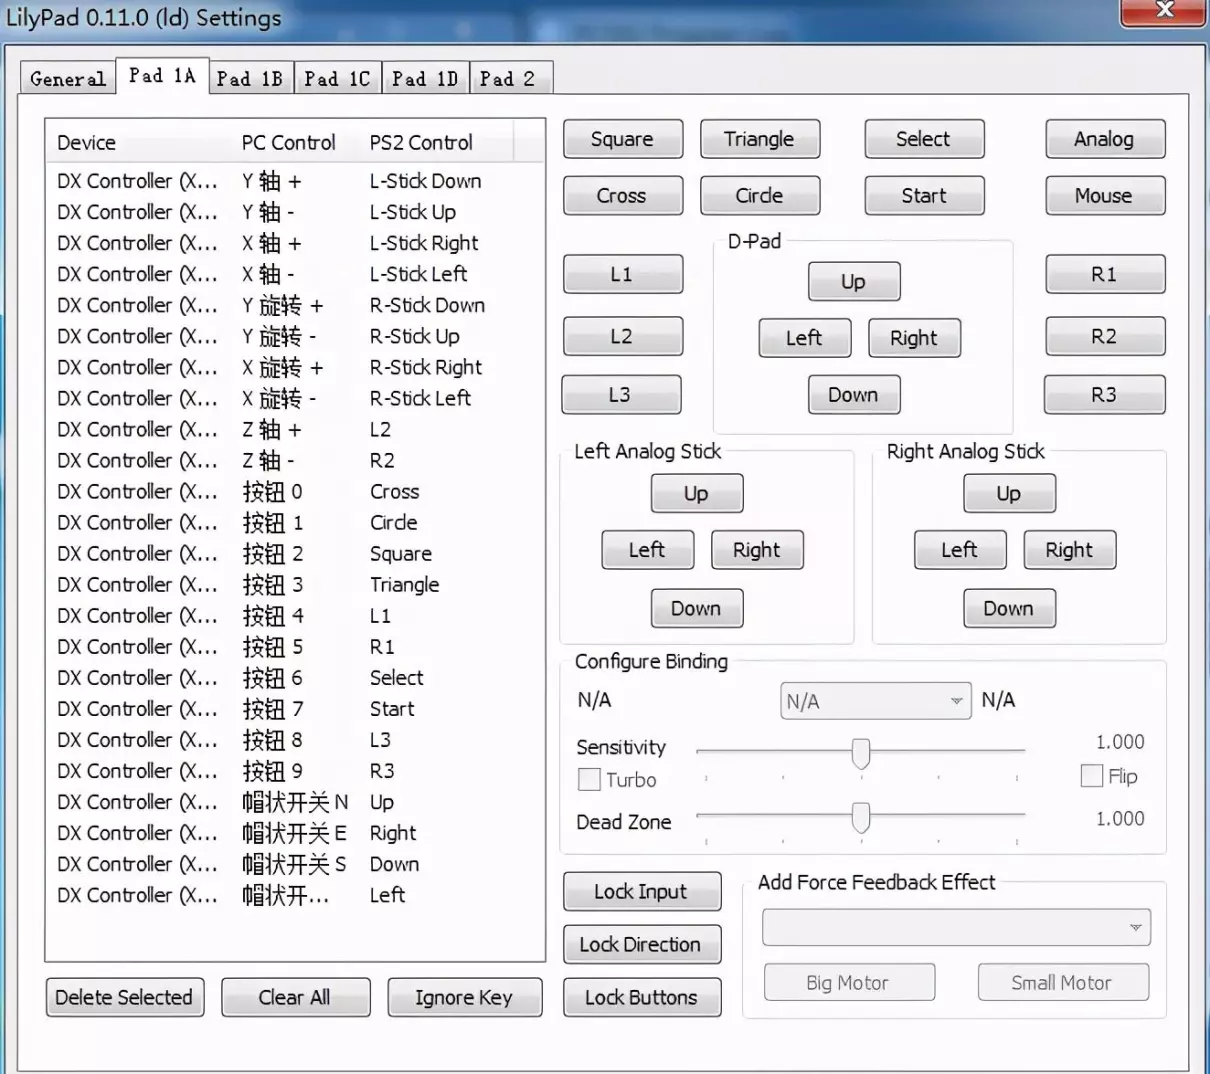This screenshot has height=1074, width=1210.
Task: Click D-Pad Left button
Action: pos(804,338)
